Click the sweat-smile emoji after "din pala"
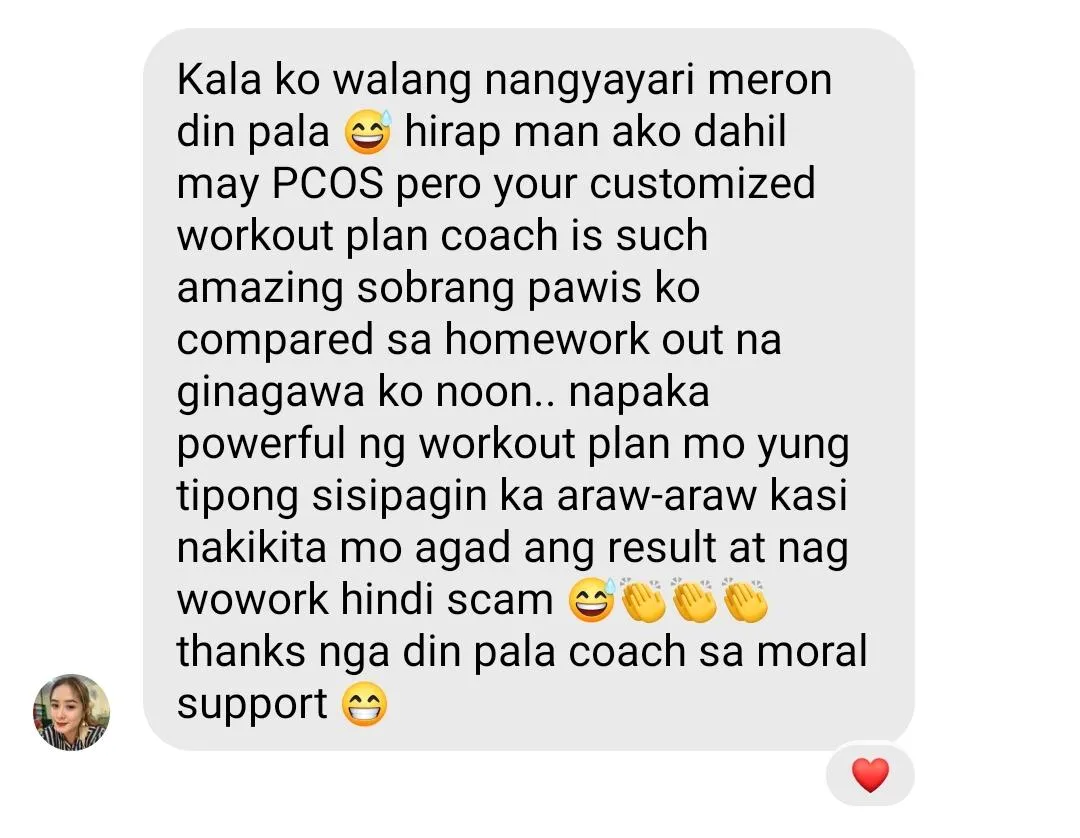 click(x=368, y=132)
